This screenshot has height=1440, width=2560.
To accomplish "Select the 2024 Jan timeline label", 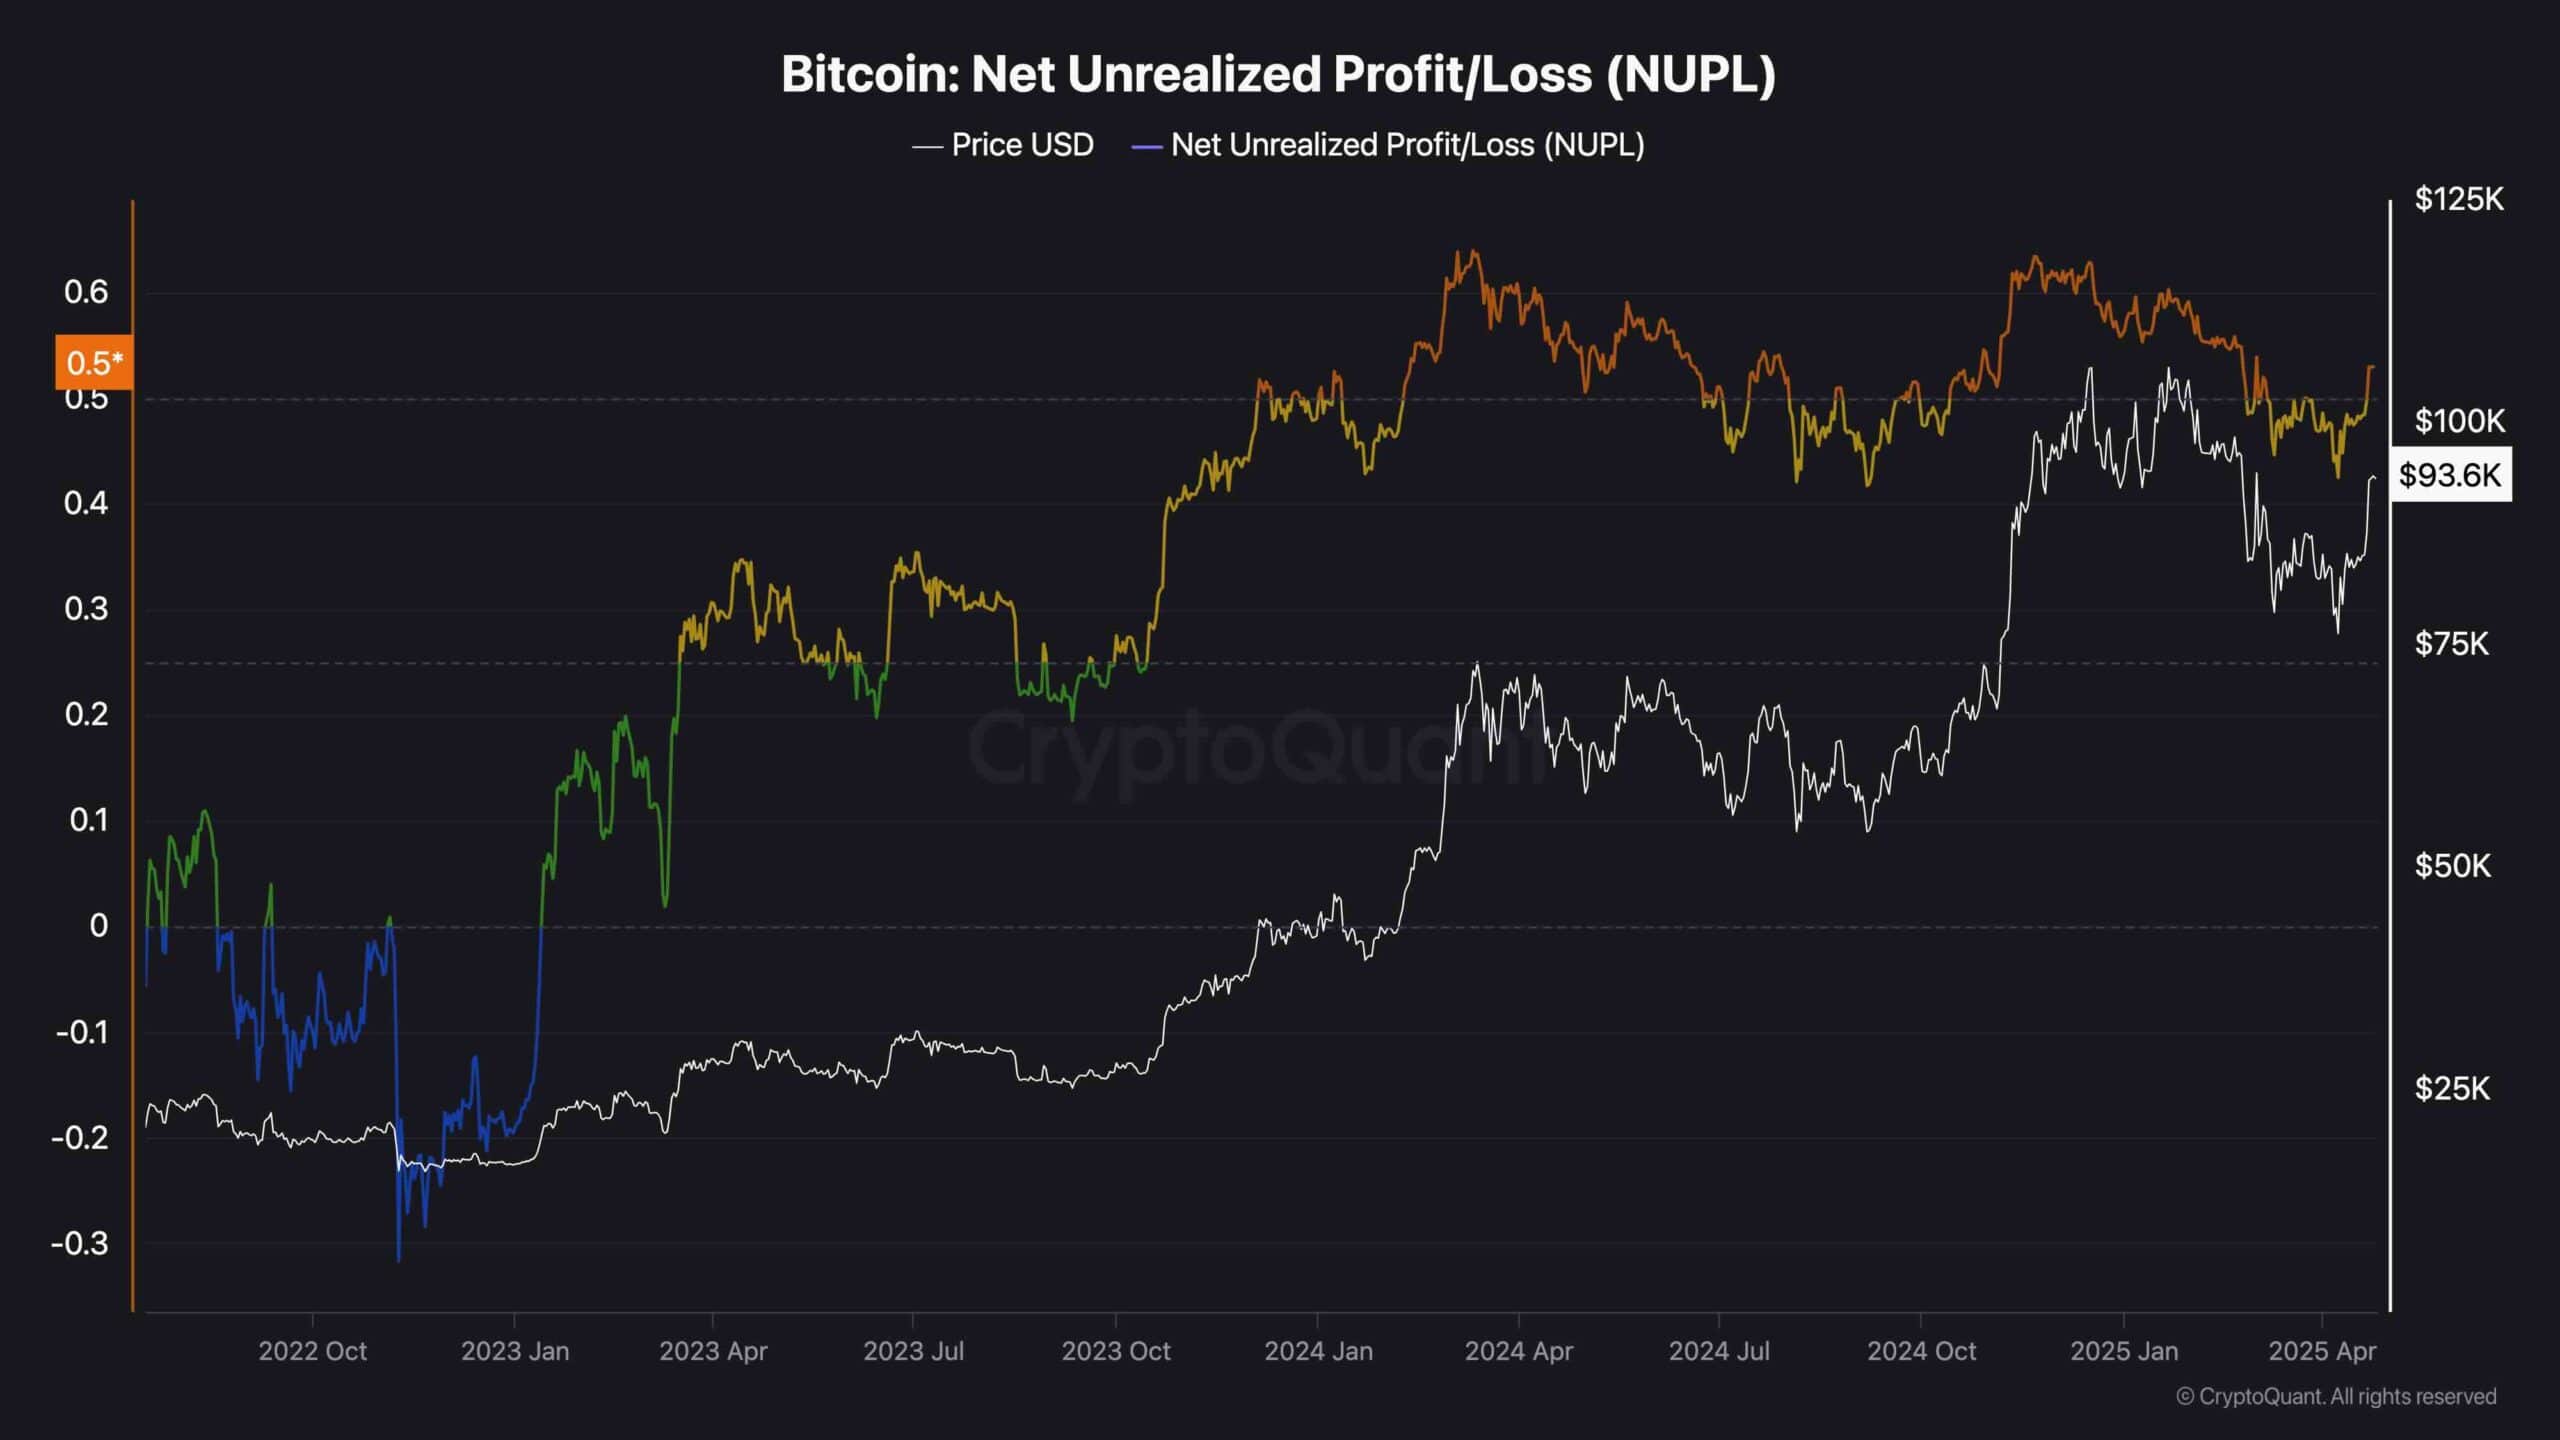I will 1318,1351.
